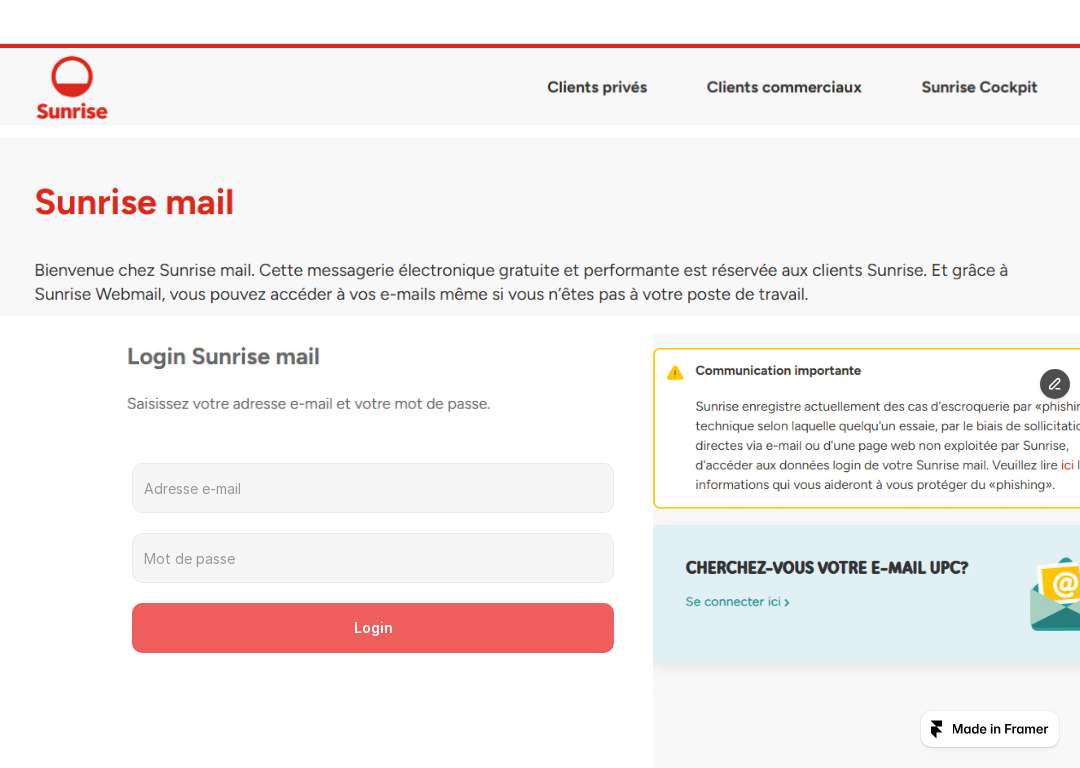This screenshot has width=1080, height=768.
Task: Focus the Mot de passe field
Action: [x=373, y=558]
